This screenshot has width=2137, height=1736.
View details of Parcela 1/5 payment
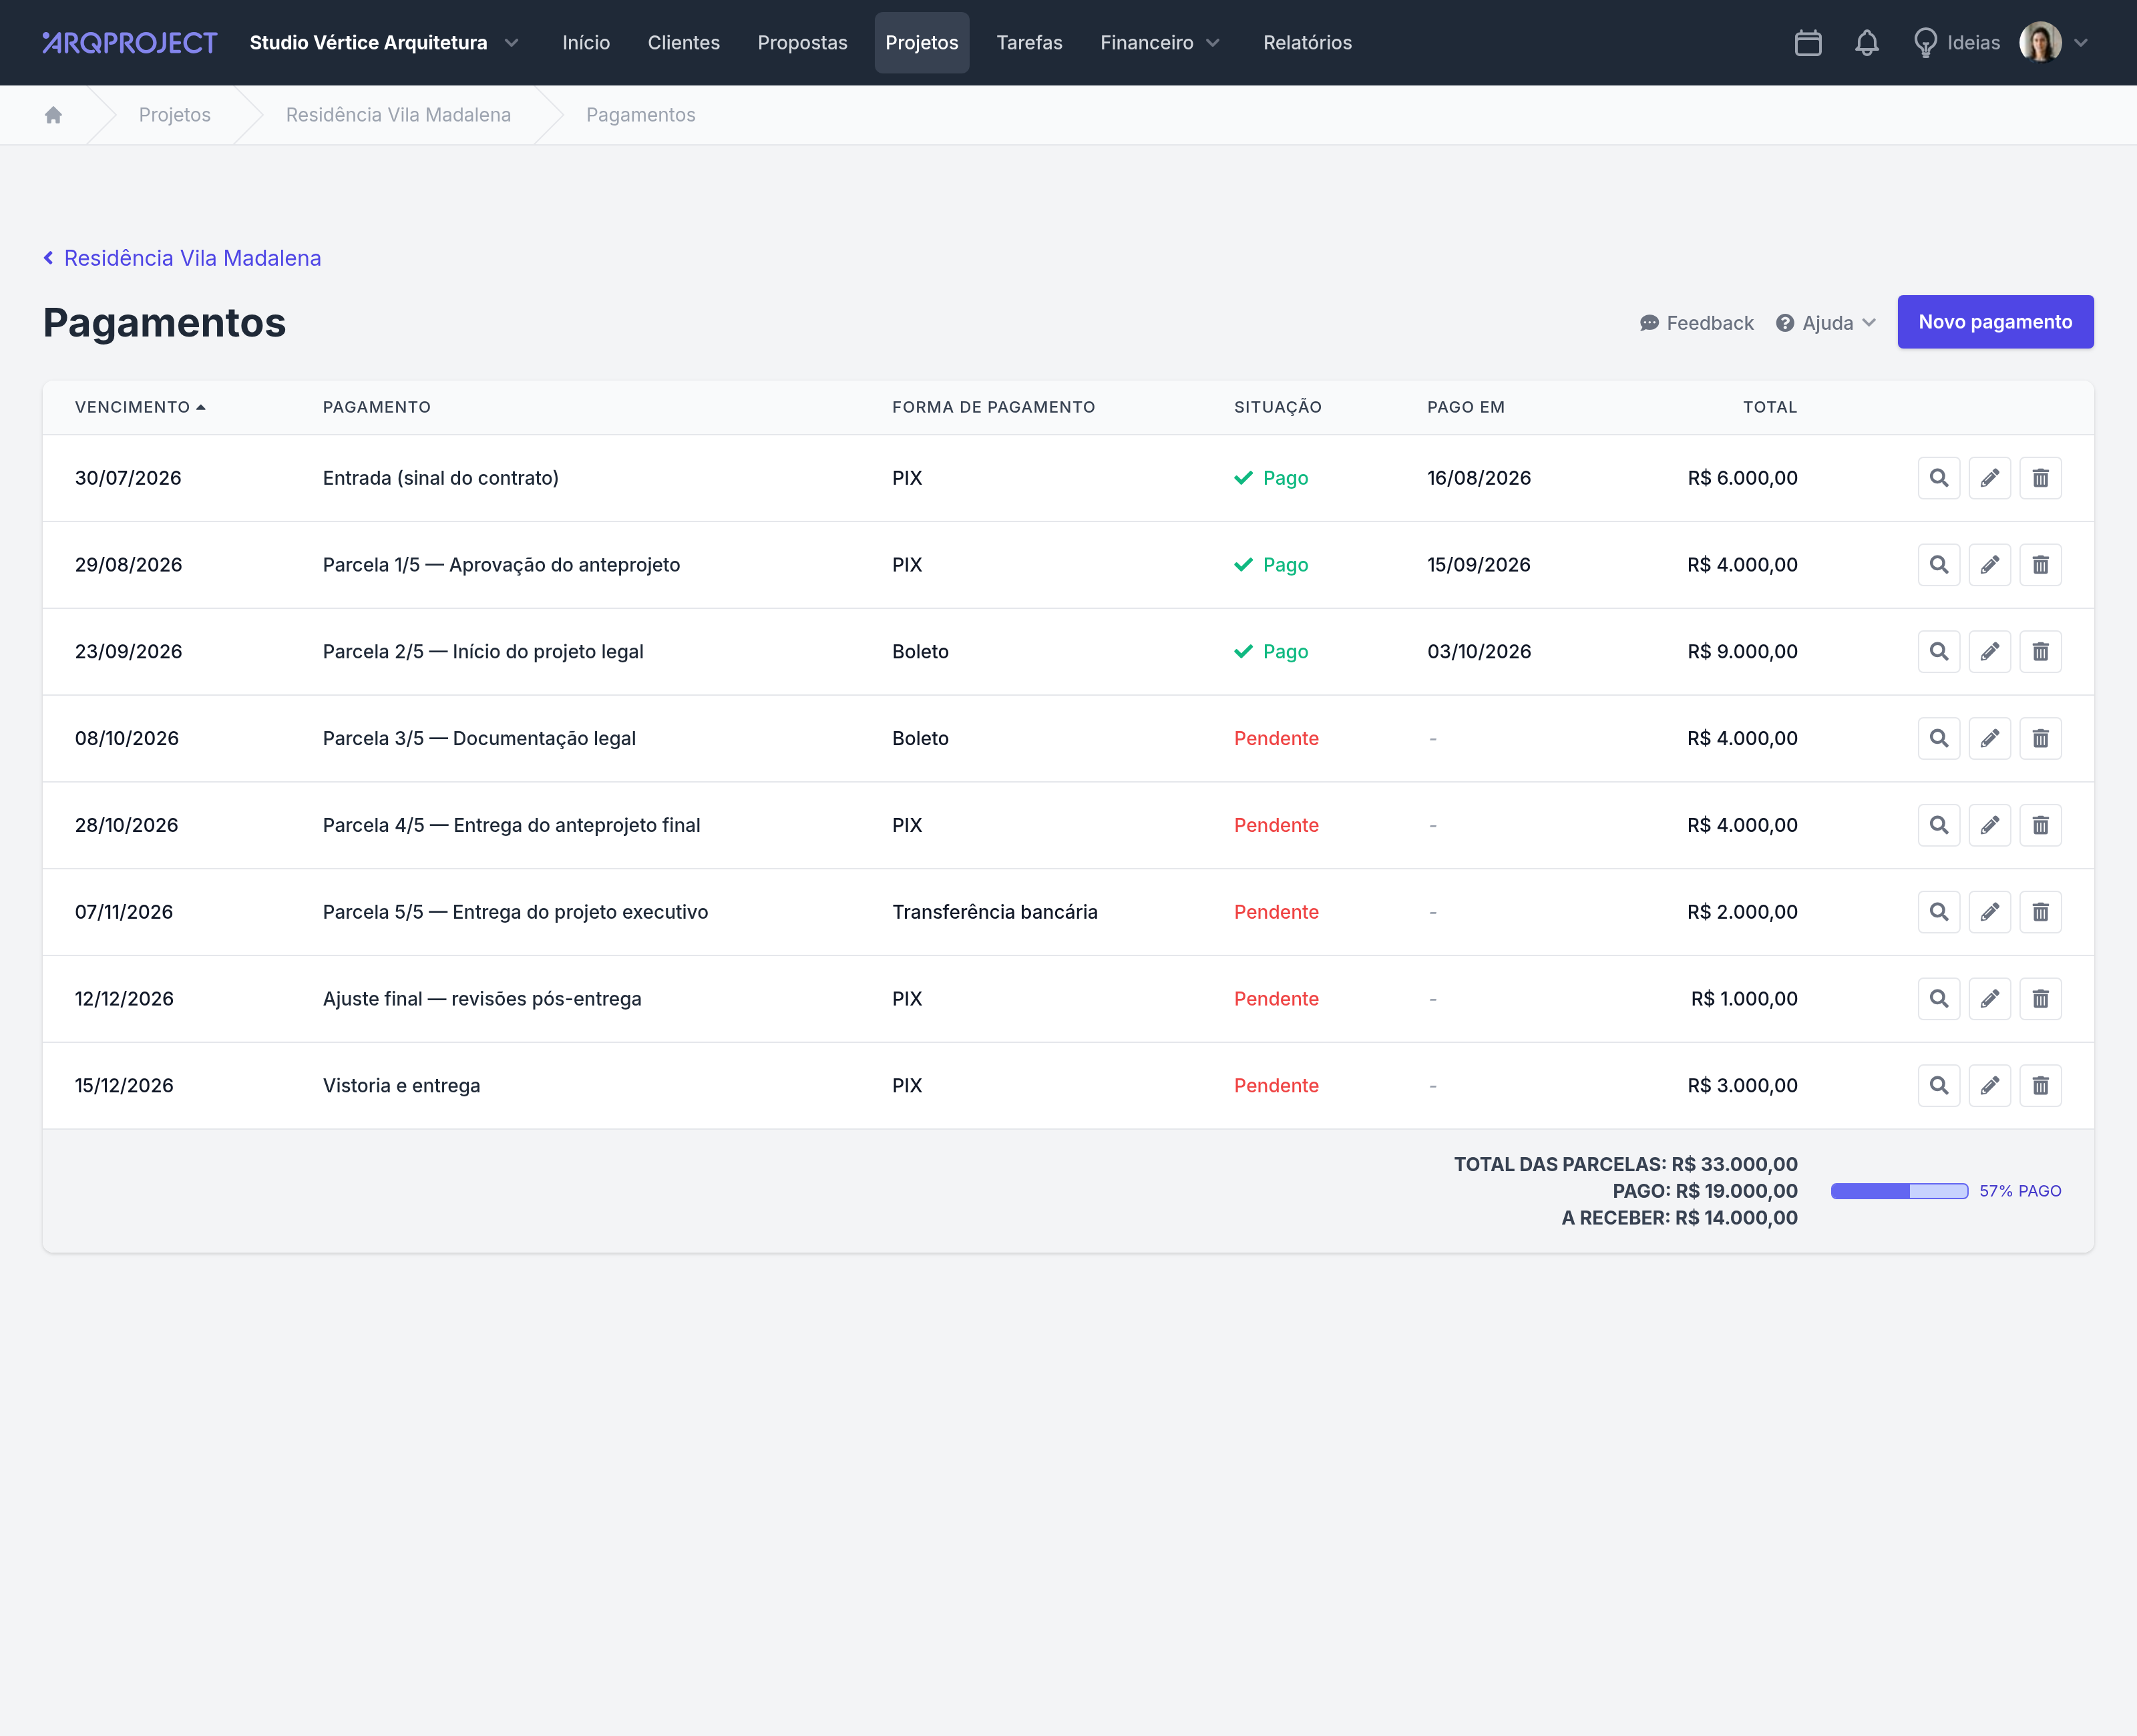pos(1939,565)
